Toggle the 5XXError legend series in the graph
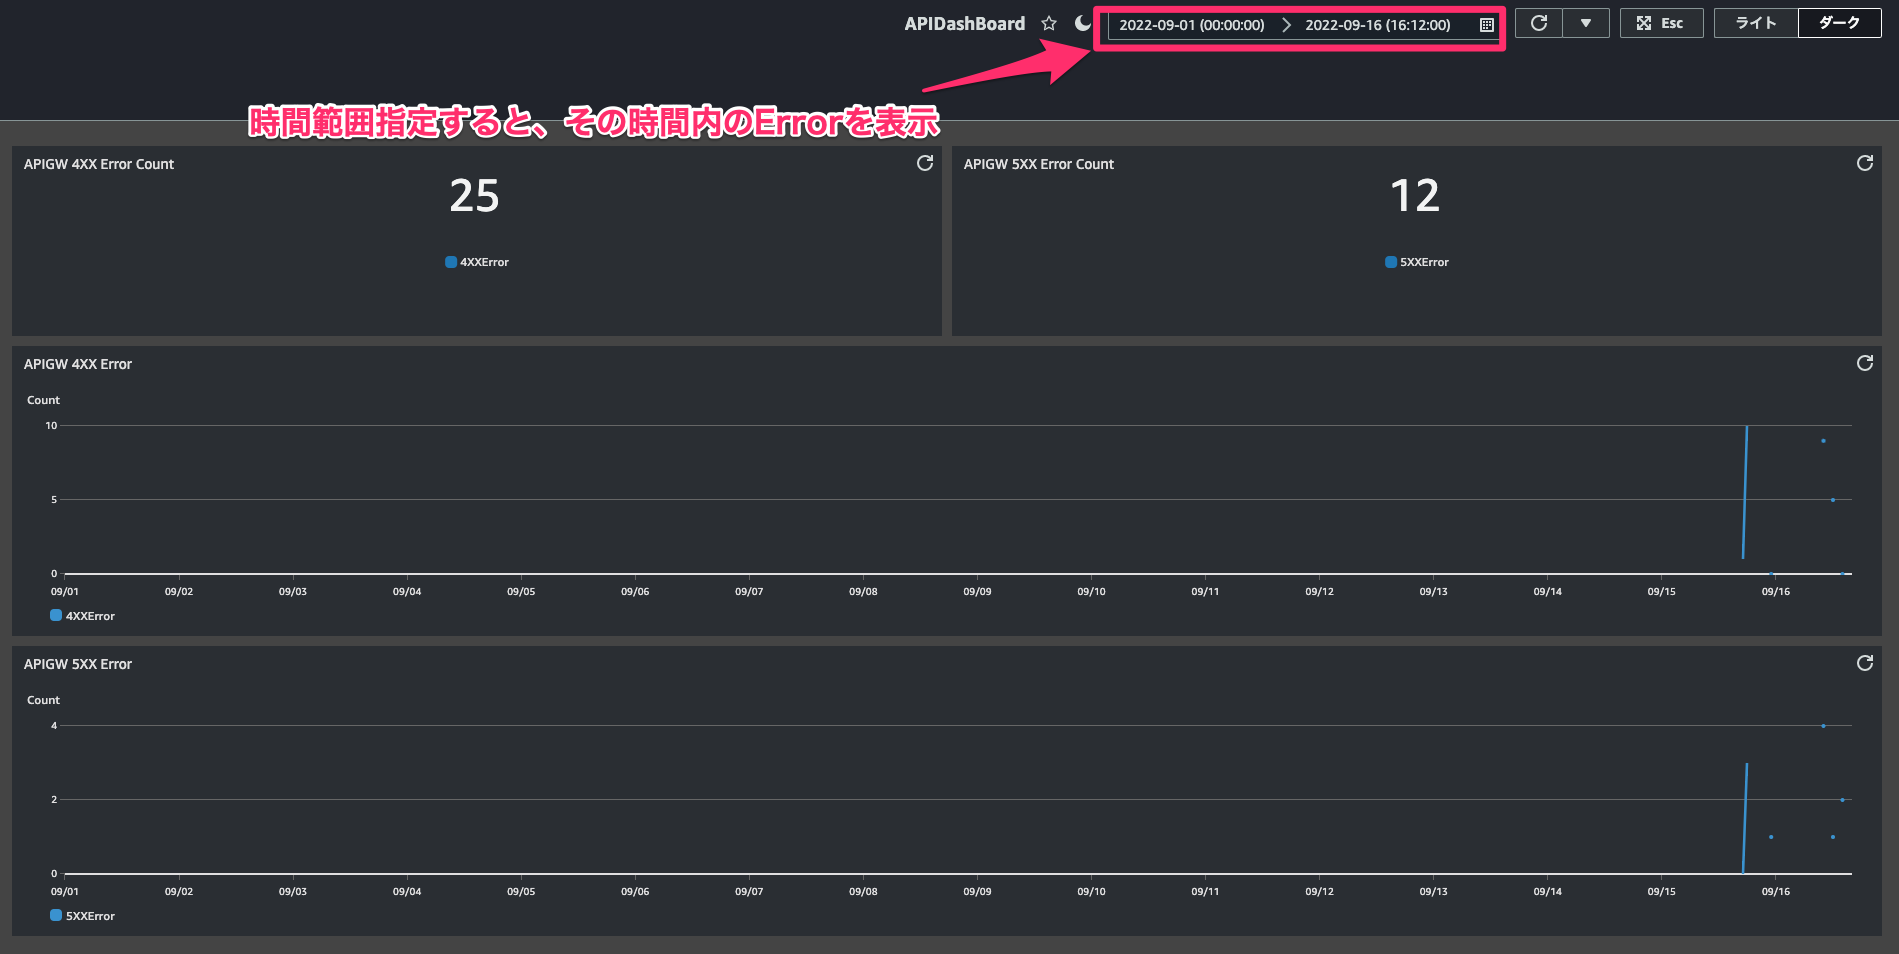The height and width of the screenshot is (954, 1899). (x=89, y=916)
